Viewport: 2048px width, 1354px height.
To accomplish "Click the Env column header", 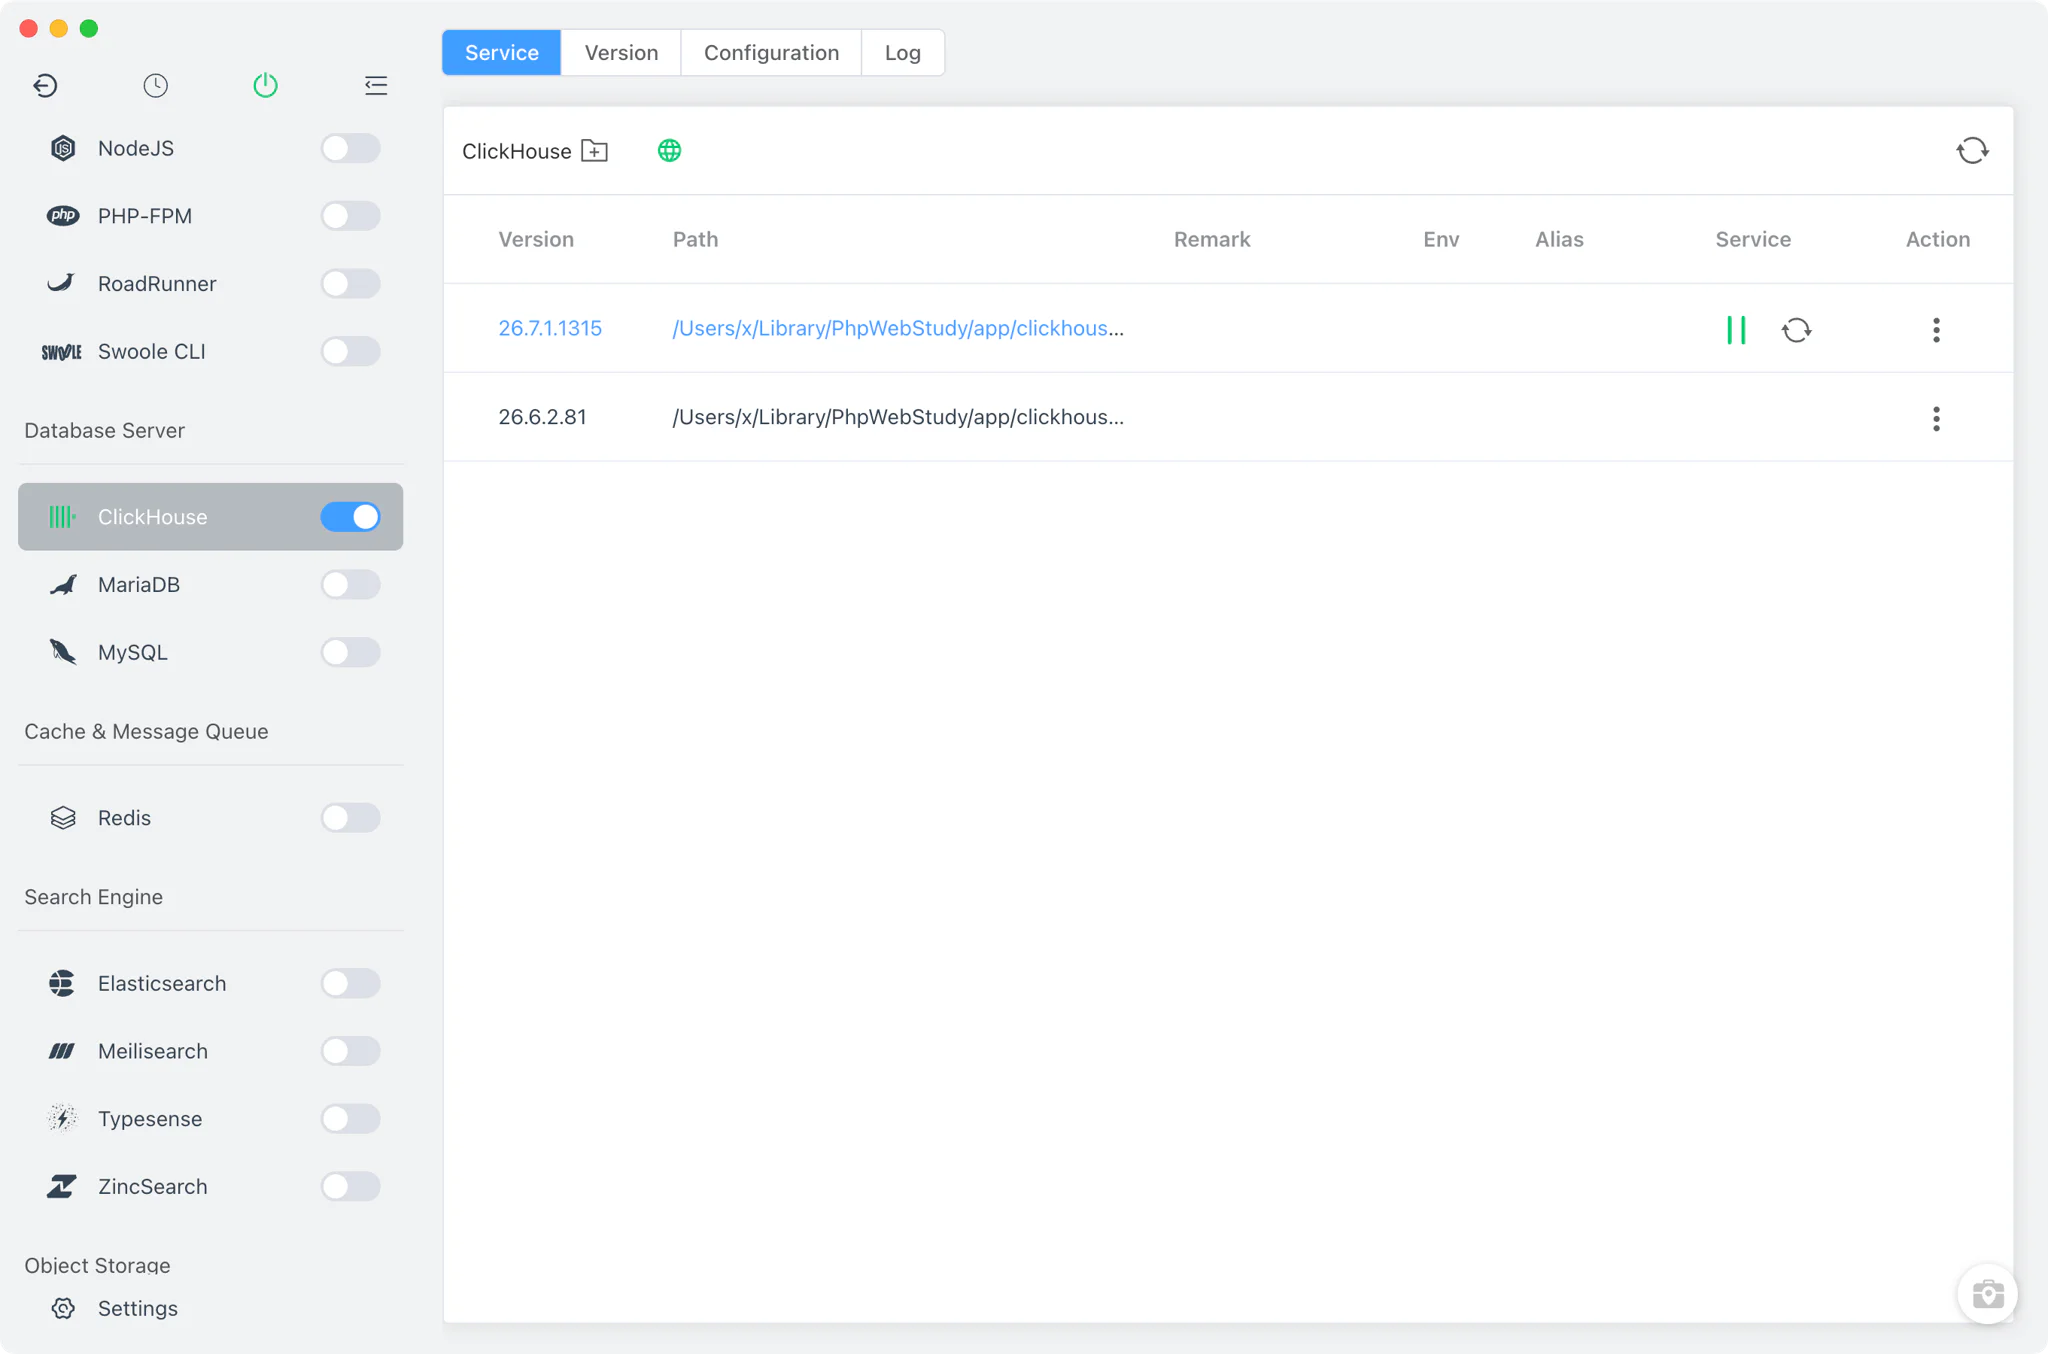I will [x=1441, y=239].
